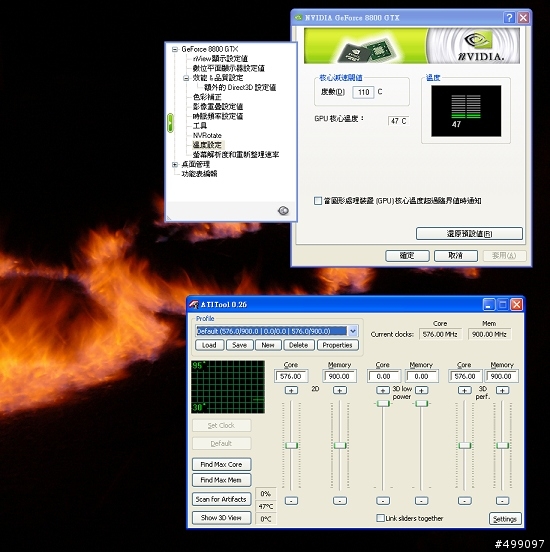The width and height of the screenshot is (550, 552).
Task: Click the 3D low power Core slider handle
Action: (x=383, y=403)
